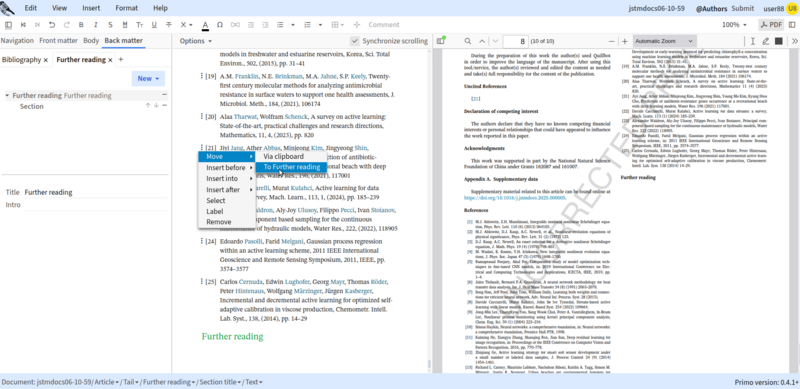Open the table insert dropdown

tap(338, 25)
